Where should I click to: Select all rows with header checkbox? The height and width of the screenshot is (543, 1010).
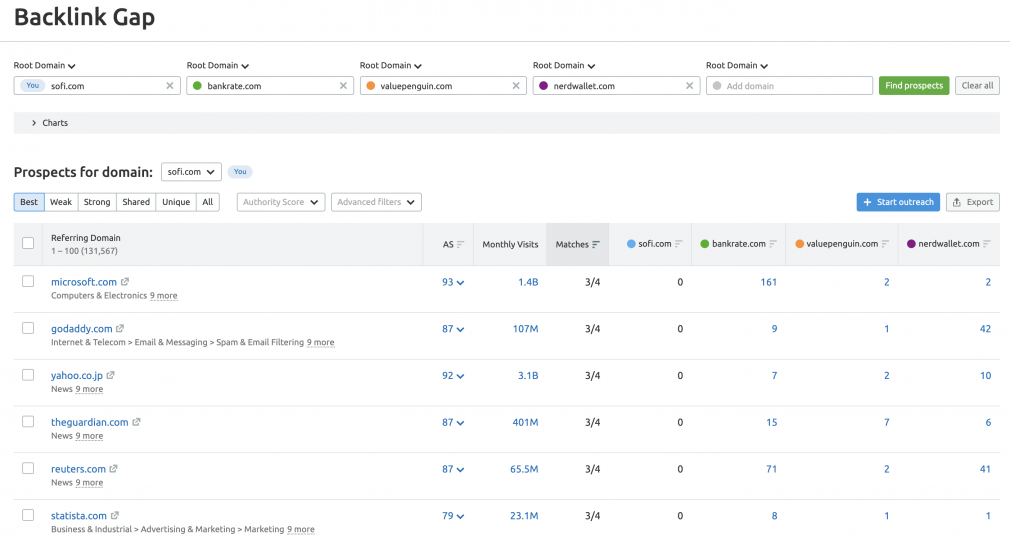[x=28, y=243]
